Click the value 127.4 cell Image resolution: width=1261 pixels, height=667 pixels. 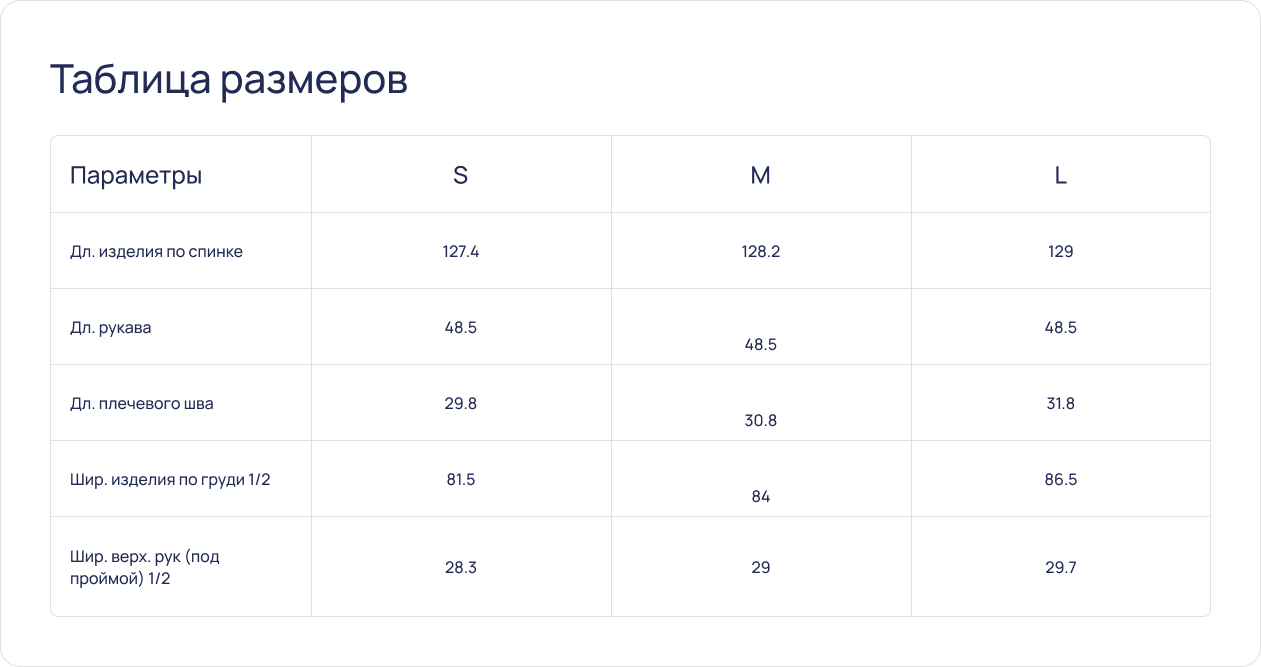tap(461, 252)
